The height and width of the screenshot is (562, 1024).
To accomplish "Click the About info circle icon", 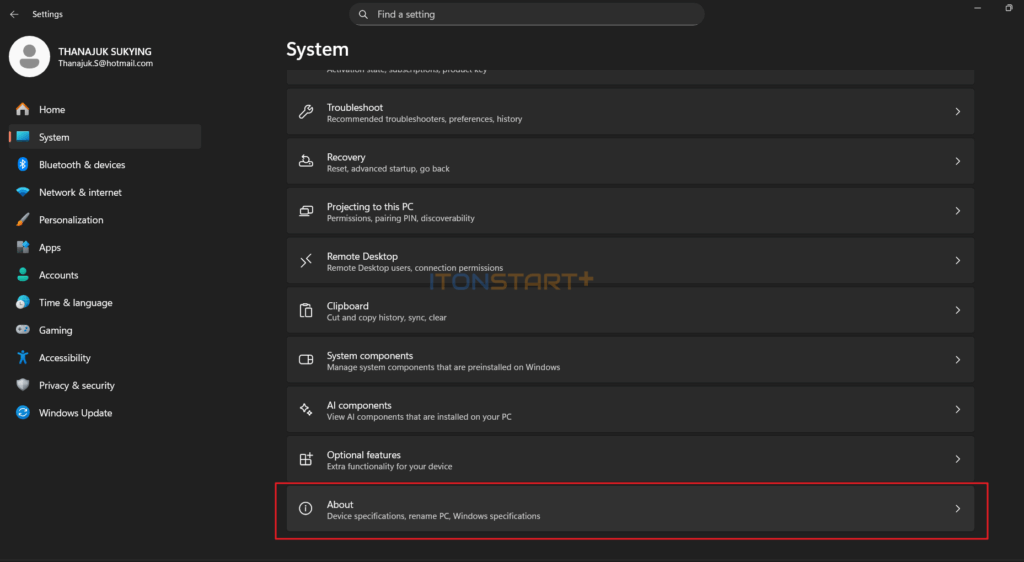I will 306,509.
